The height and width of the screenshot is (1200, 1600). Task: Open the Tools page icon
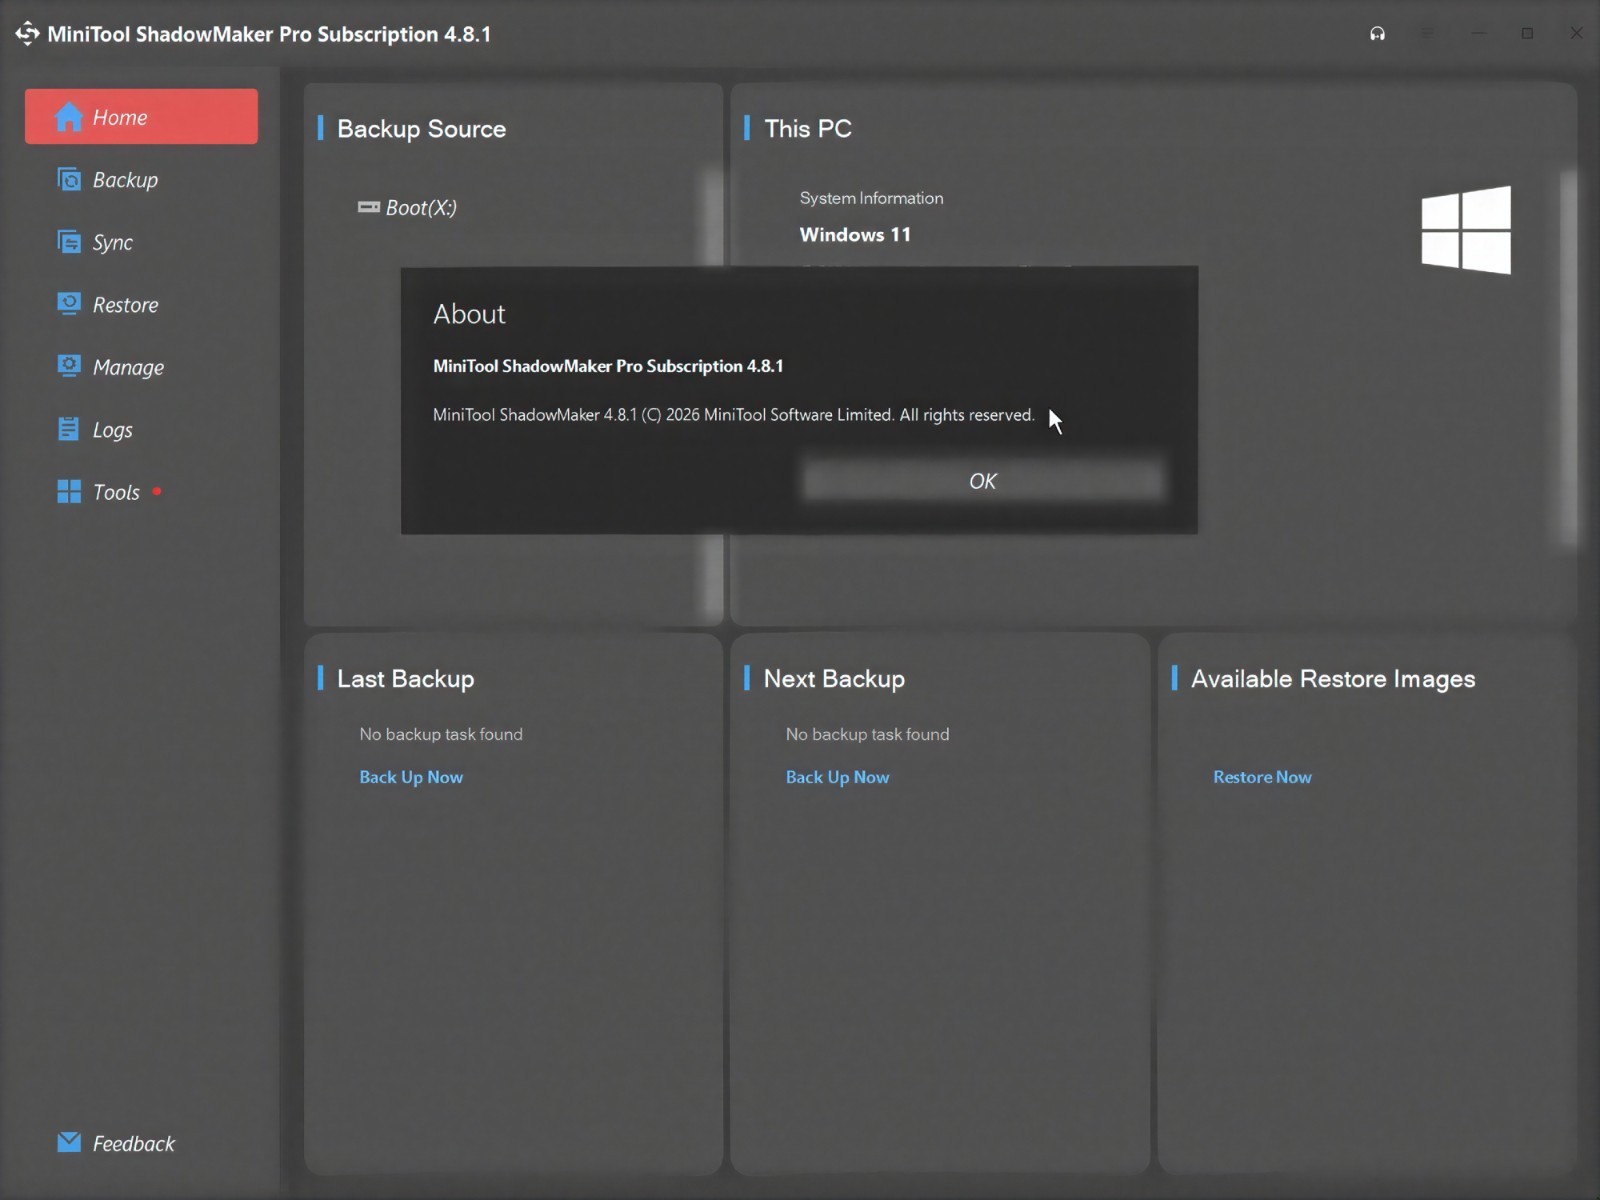[69, 492]
